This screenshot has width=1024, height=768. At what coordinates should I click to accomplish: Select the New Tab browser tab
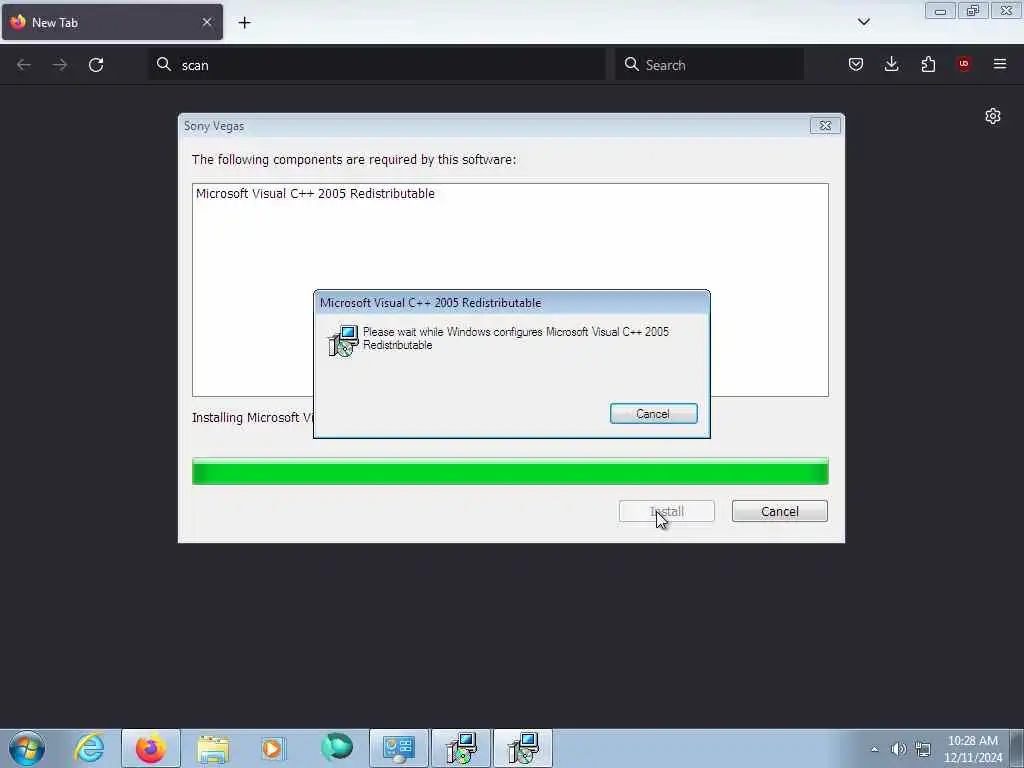pos(112,22)
